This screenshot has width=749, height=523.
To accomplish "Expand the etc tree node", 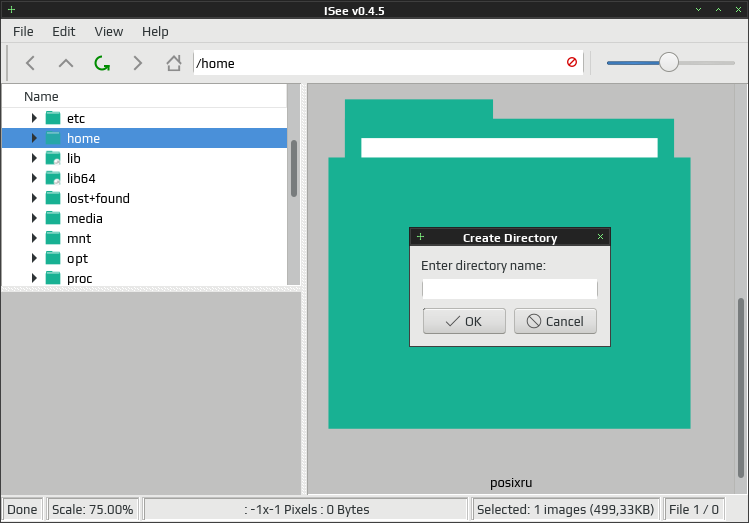I will pos(34,118).
